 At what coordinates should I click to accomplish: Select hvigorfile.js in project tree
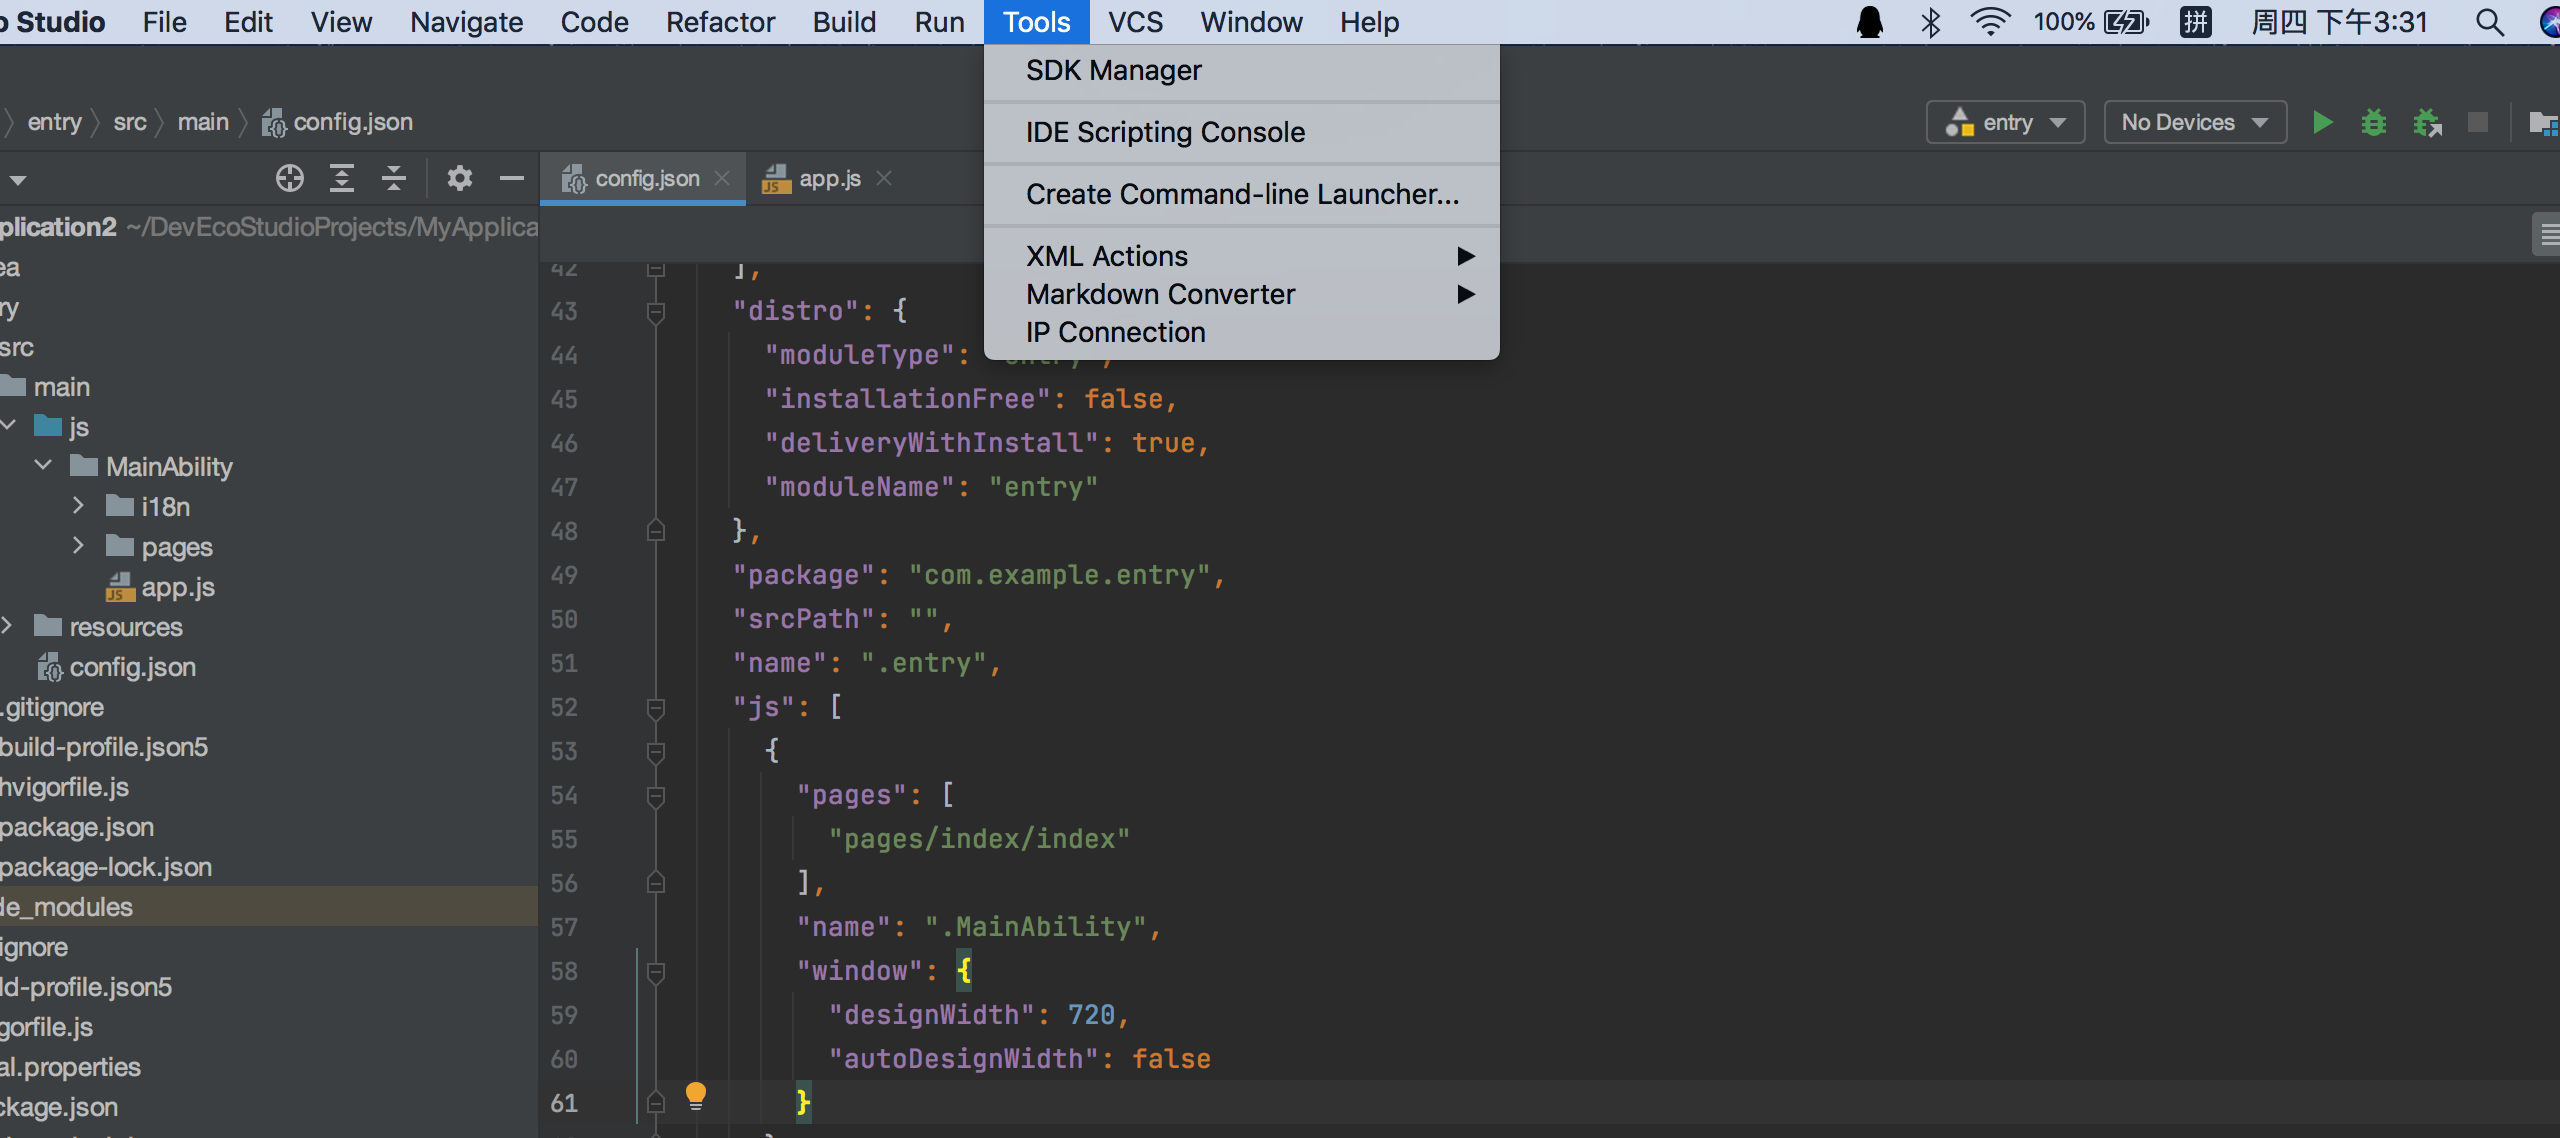pos(65,787)
